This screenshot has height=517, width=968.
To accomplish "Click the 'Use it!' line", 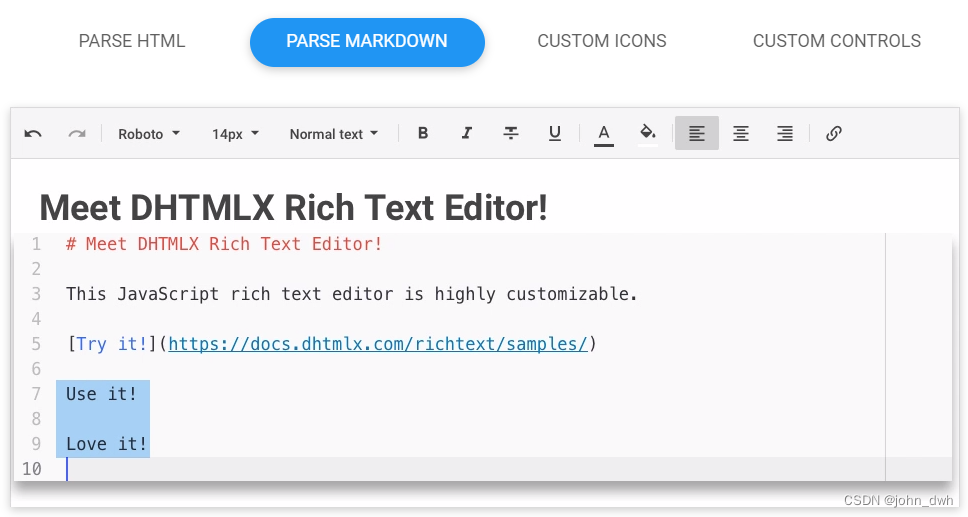I will click(x=101, y=394).
